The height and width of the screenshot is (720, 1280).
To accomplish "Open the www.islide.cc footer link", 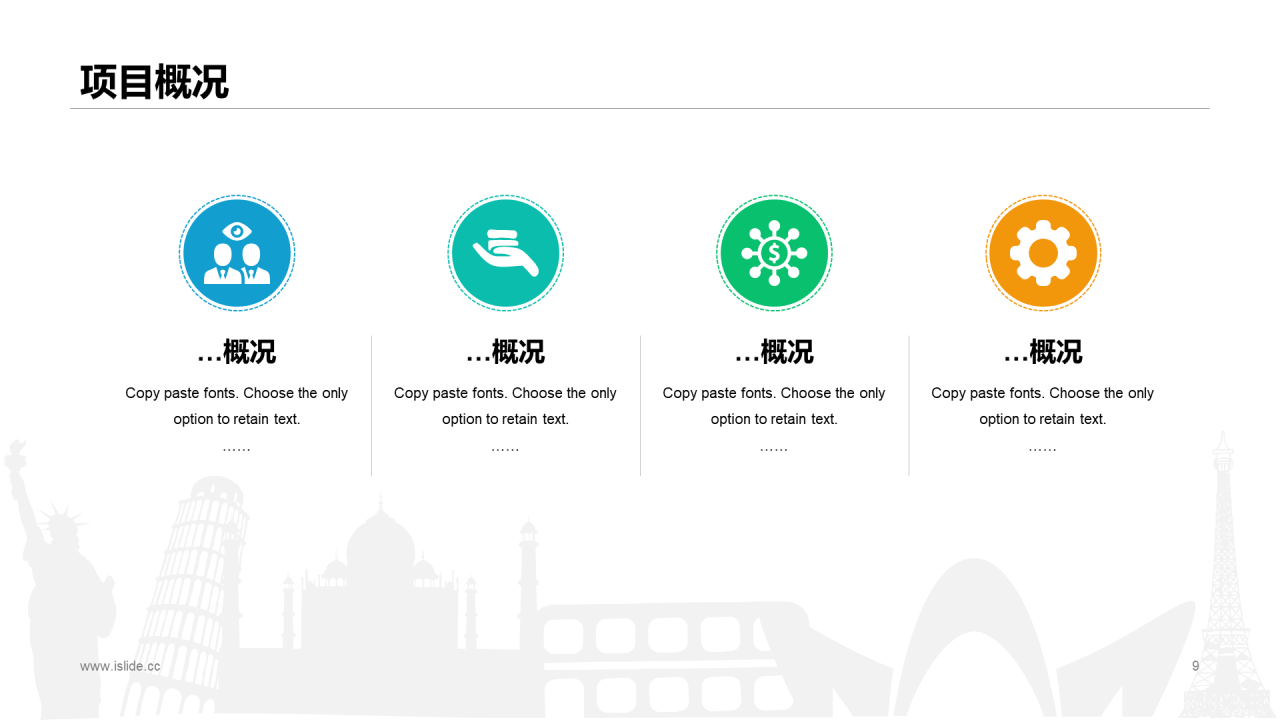I will [x=120, y=666].
